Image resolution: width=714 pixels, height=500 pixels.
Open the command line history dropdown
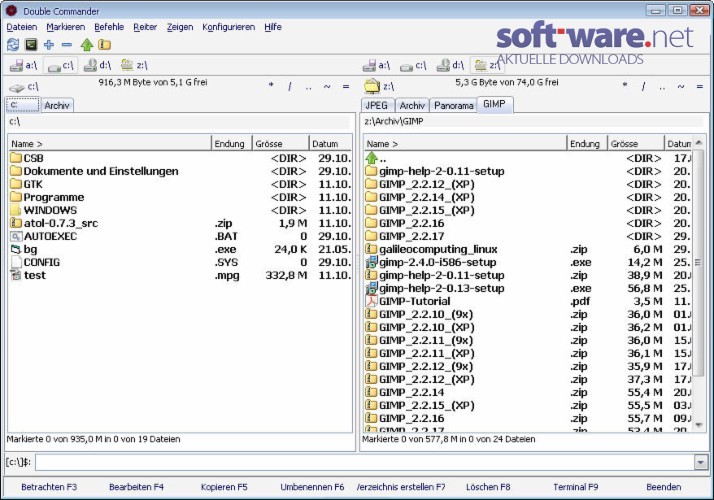tap(700, 463)
